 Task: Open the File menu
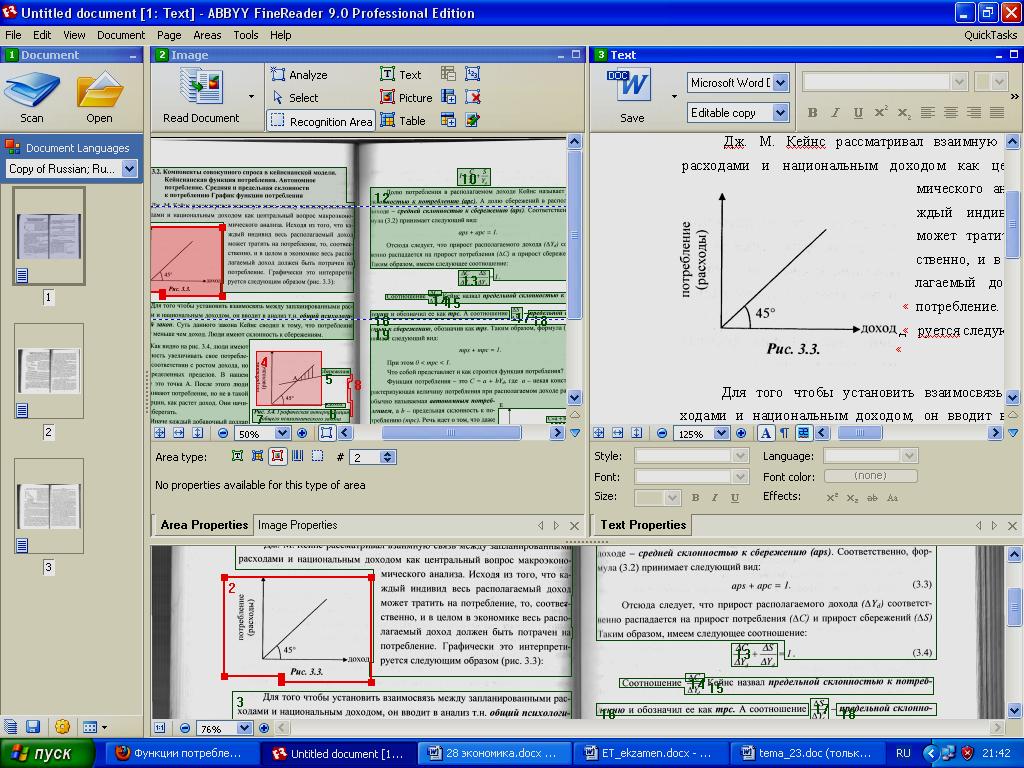pos(13,35)
